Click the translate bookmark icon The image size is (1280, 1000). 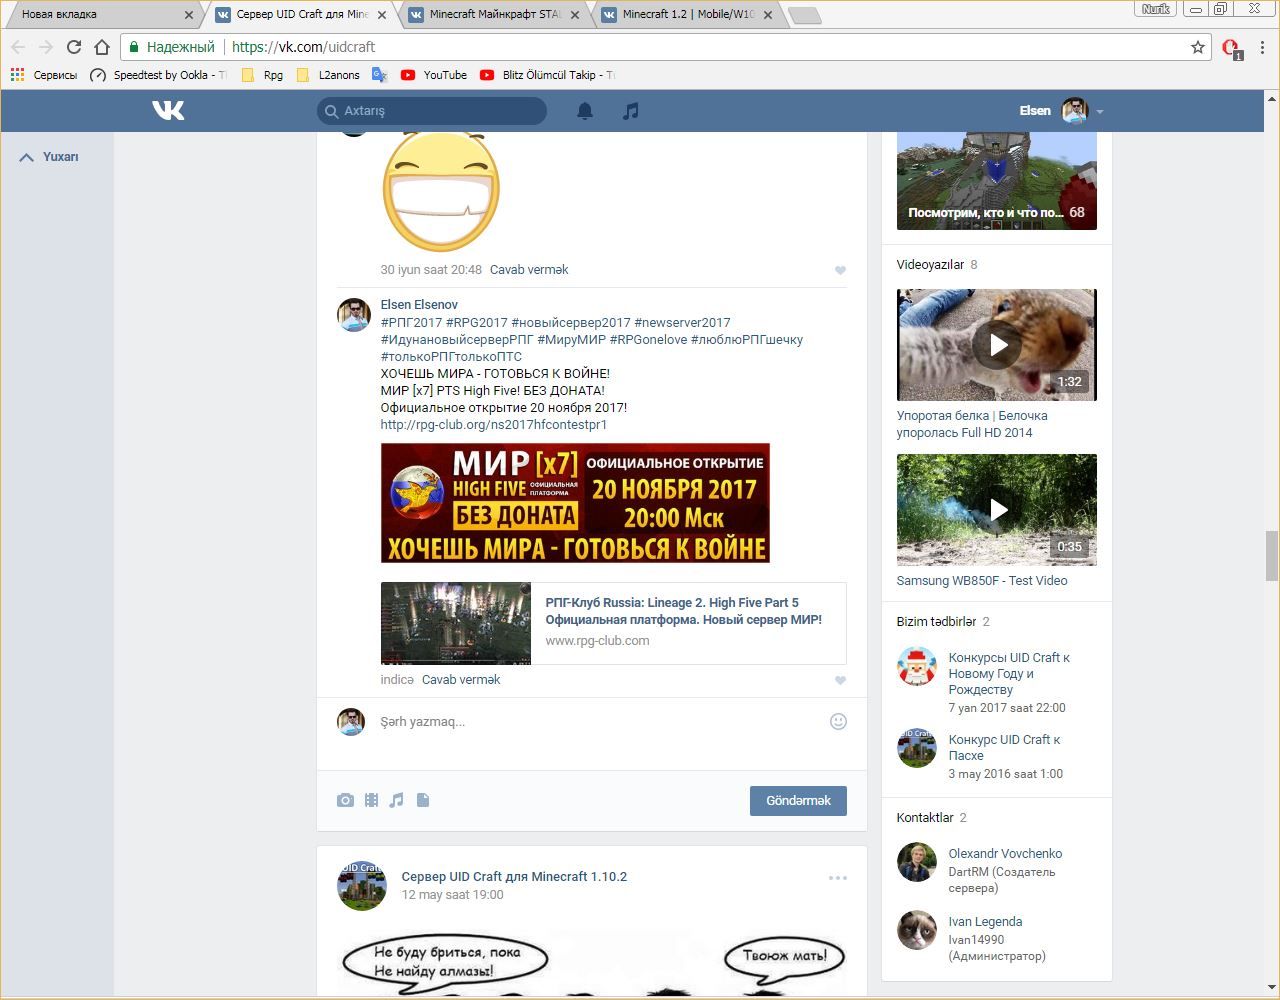click(x=379, y=75)
